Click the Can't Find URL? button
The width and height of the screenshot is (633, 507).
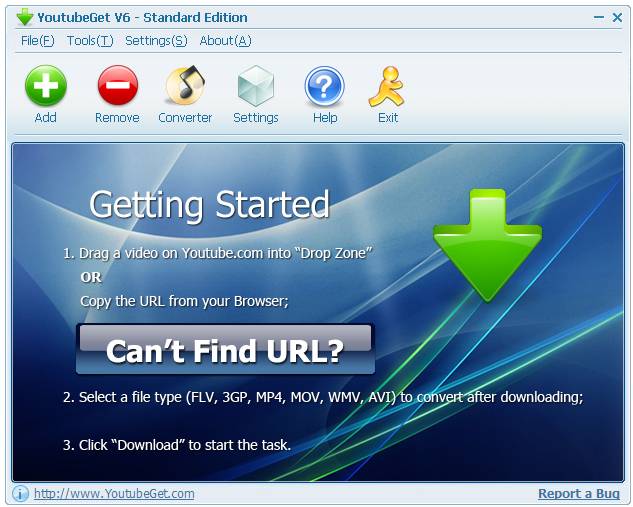click(225, 349)
